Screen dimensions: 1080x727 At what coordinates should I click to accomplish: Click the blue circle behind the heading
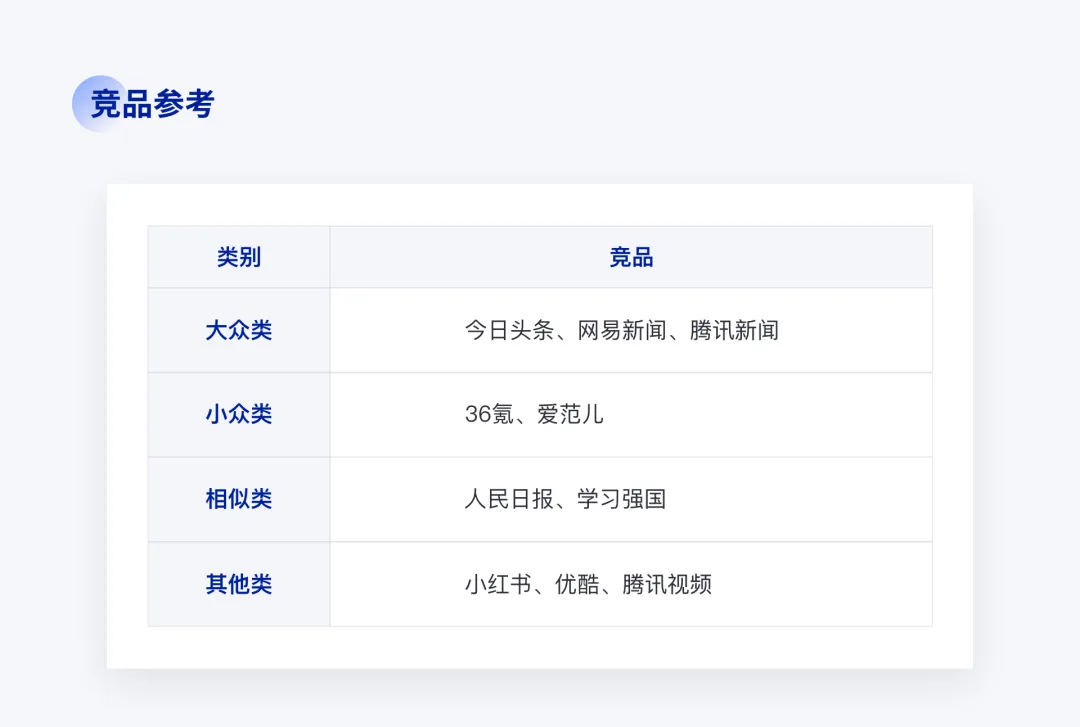click(101, 103)
